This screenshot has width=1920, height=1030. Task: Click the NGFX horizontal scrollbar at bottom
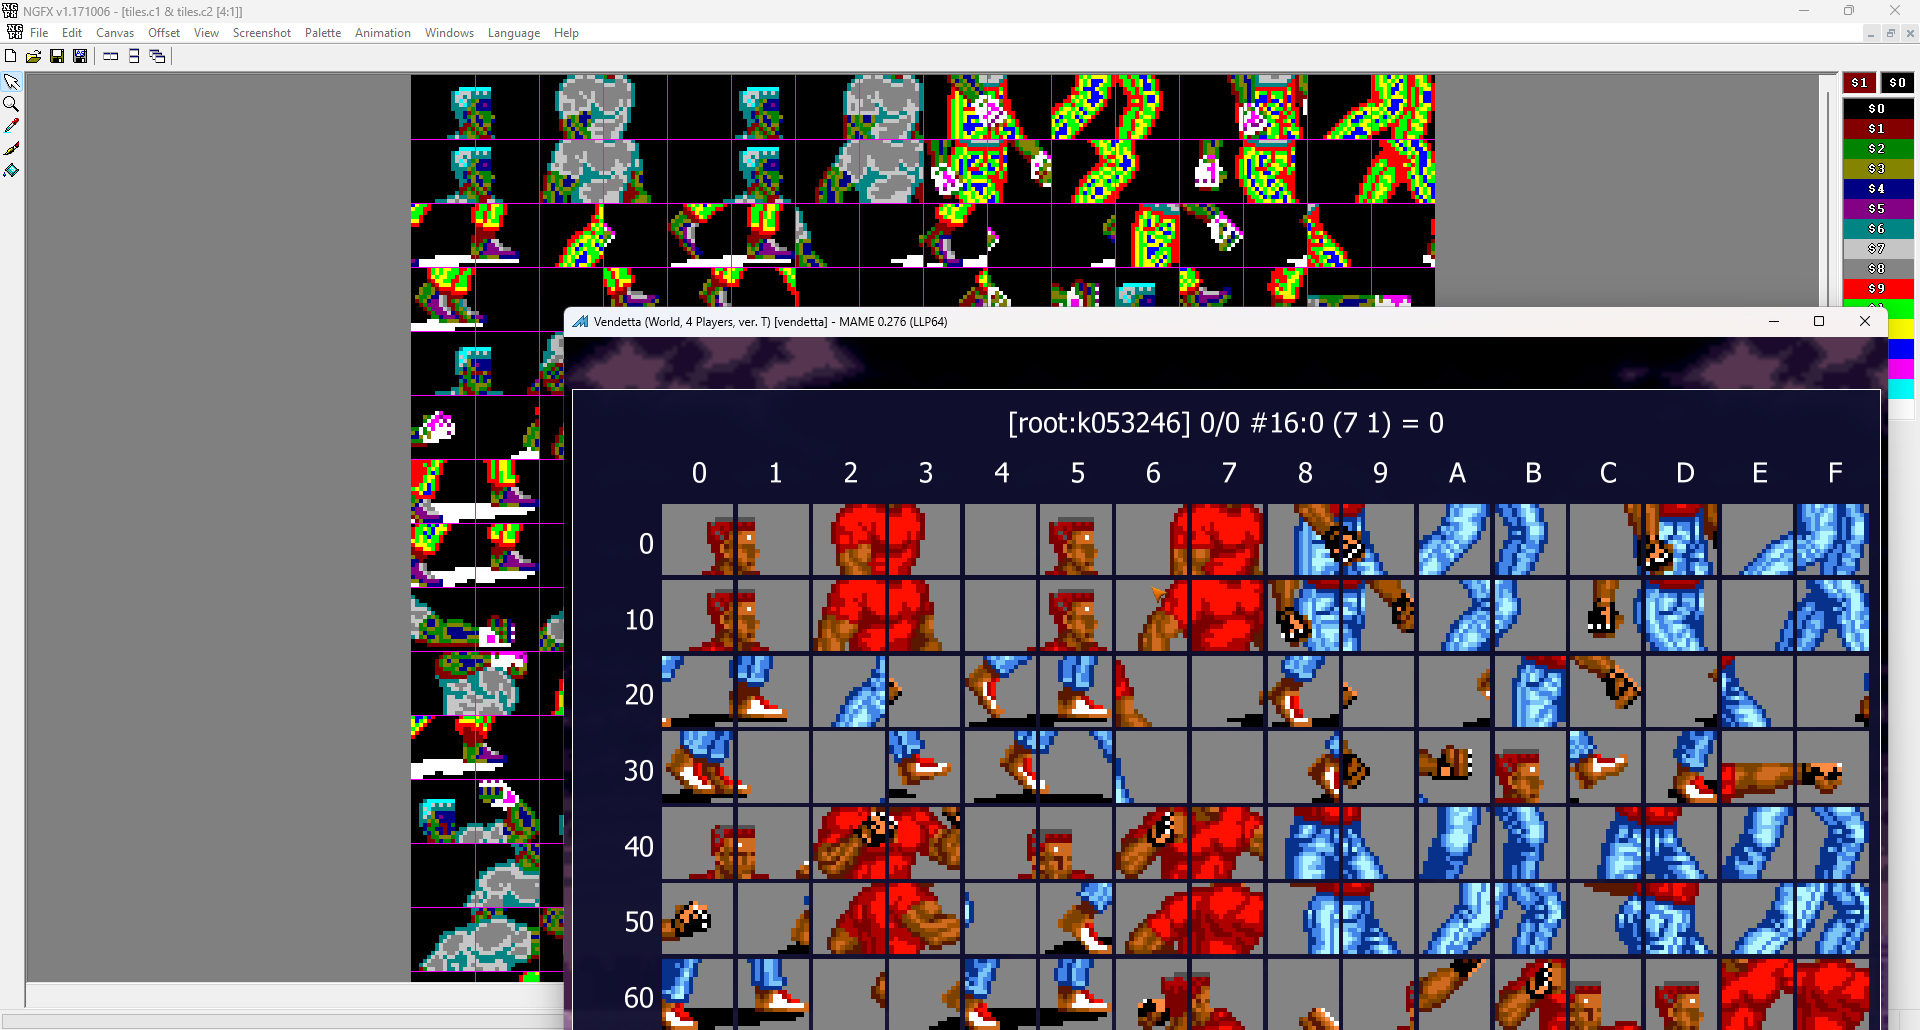point(295,995)
